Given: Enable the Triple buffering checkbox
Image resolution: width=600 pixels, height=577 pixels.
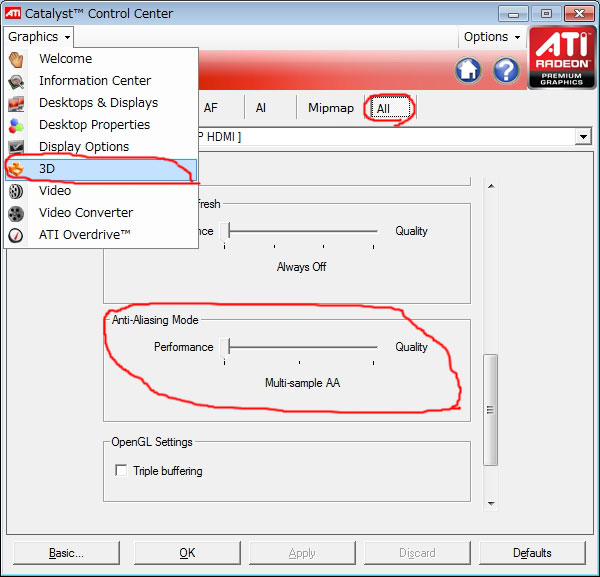Looking at the screenshot, I should click(121, 470).
